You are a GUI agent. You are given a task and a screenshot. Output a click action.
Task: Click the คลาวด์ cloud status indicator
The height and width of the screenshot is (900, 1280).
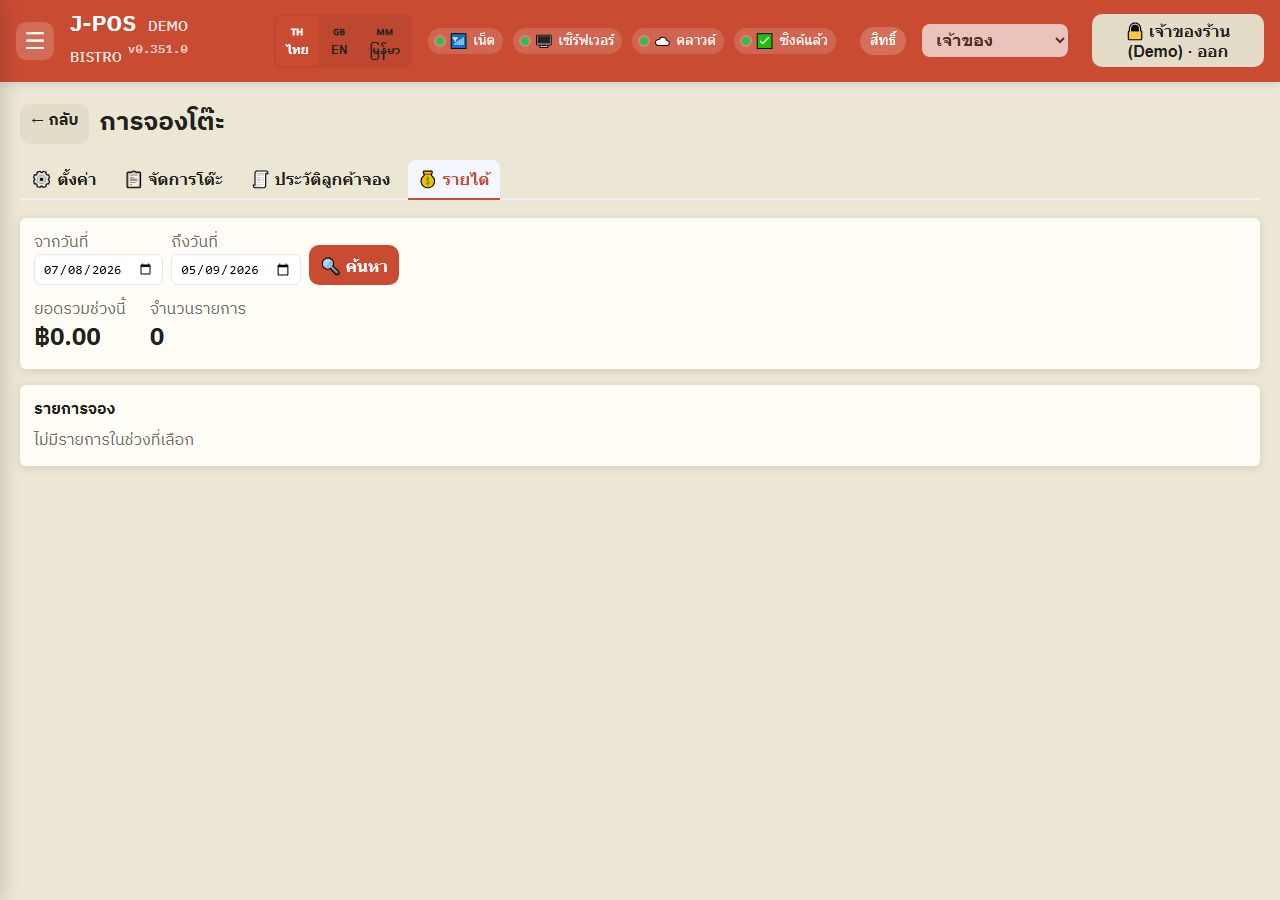678,41
